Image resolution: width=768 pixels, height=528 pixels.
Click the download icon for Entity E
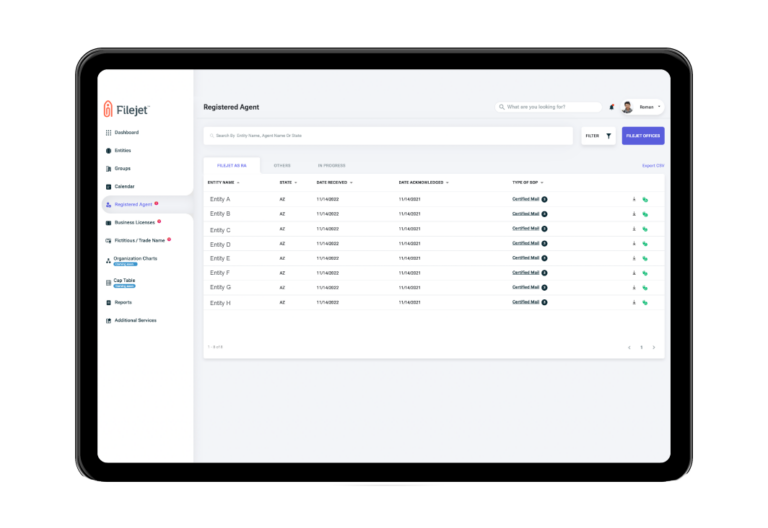point(634,258)
